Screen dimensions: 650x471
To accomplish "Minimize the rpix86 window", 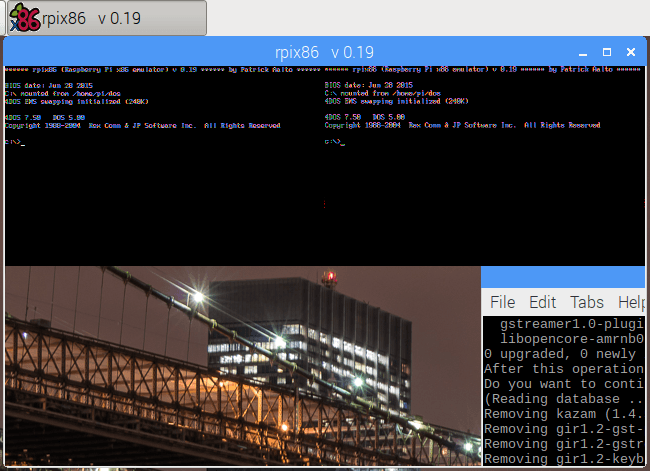I will pyautogui.click(x=583, y=53).
